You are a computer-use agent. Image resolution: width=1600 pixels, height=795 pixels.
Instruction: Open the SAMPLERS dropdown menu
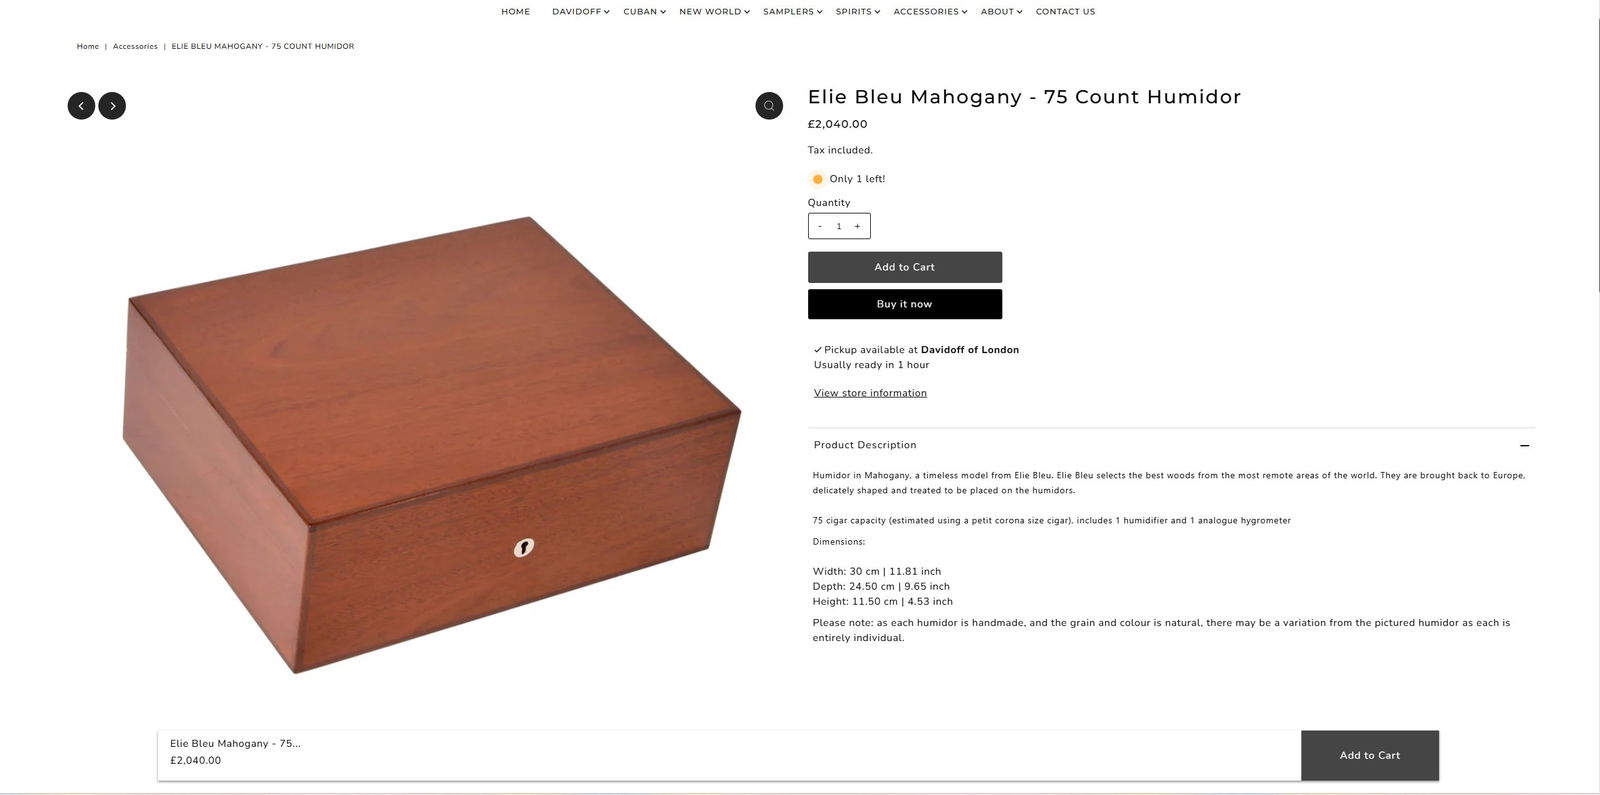[791, 11]
